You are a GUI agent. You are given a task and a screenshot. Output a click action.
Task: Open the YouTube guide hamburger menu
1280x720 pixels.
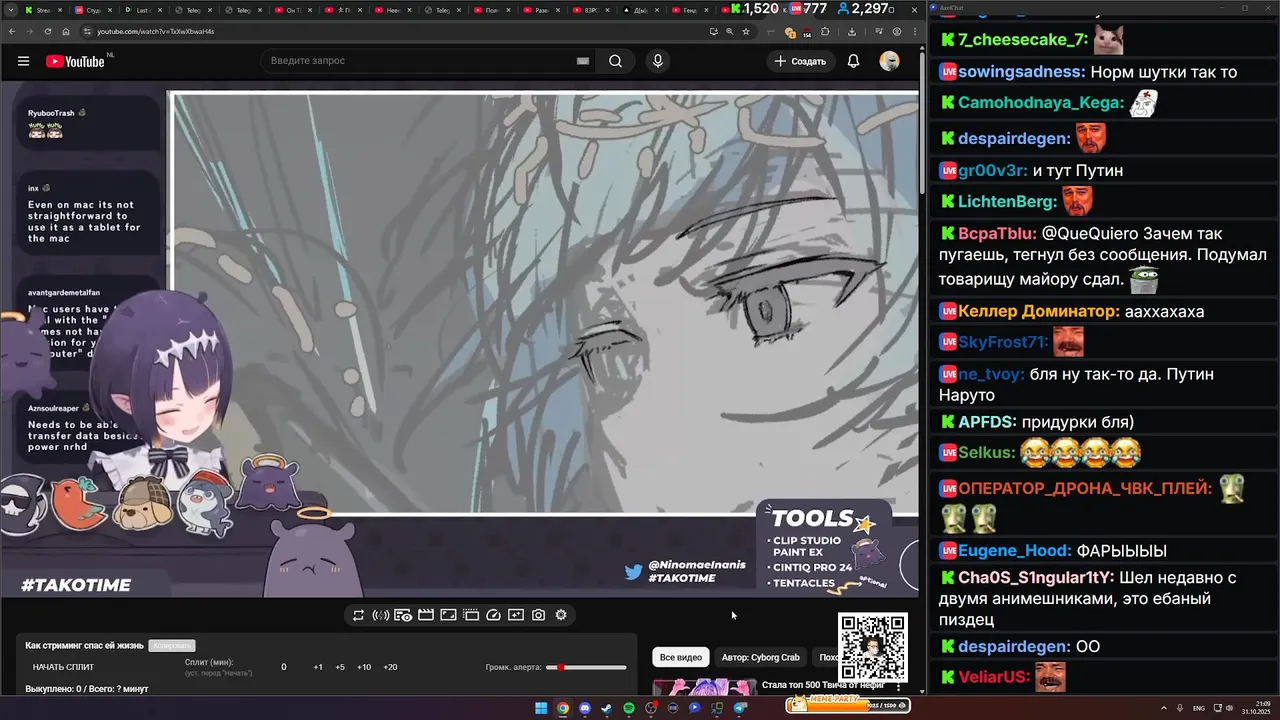(x=23, y=61)
